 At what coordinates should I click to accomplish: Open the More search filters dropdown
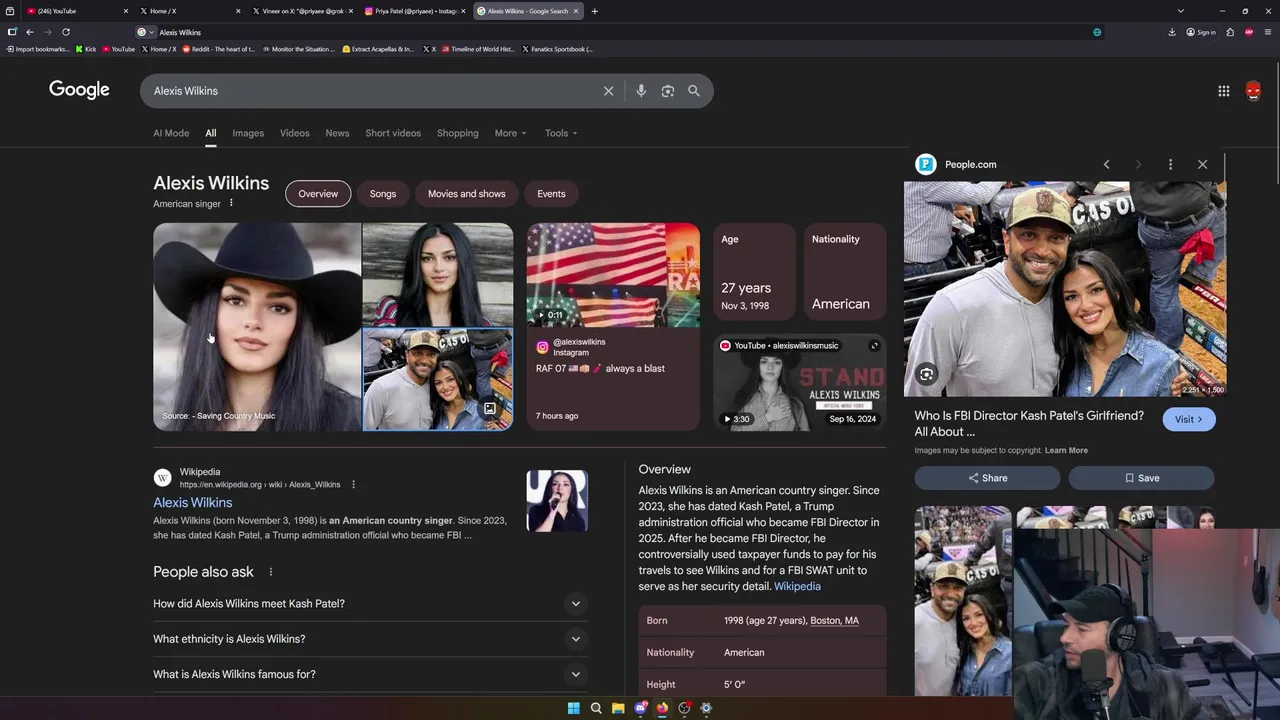510,133
